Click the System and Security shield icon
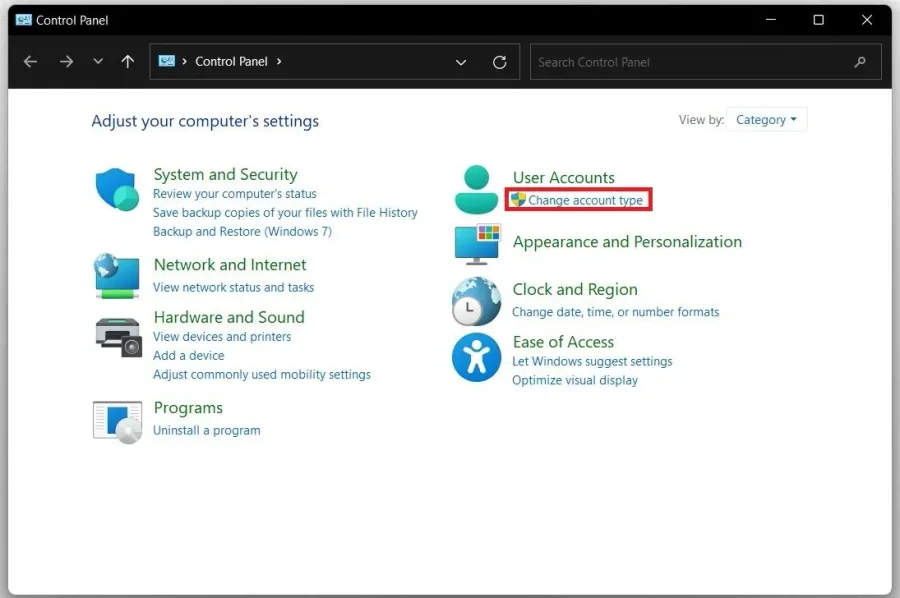This screenshot has width=900, height=598. [117, 189]
